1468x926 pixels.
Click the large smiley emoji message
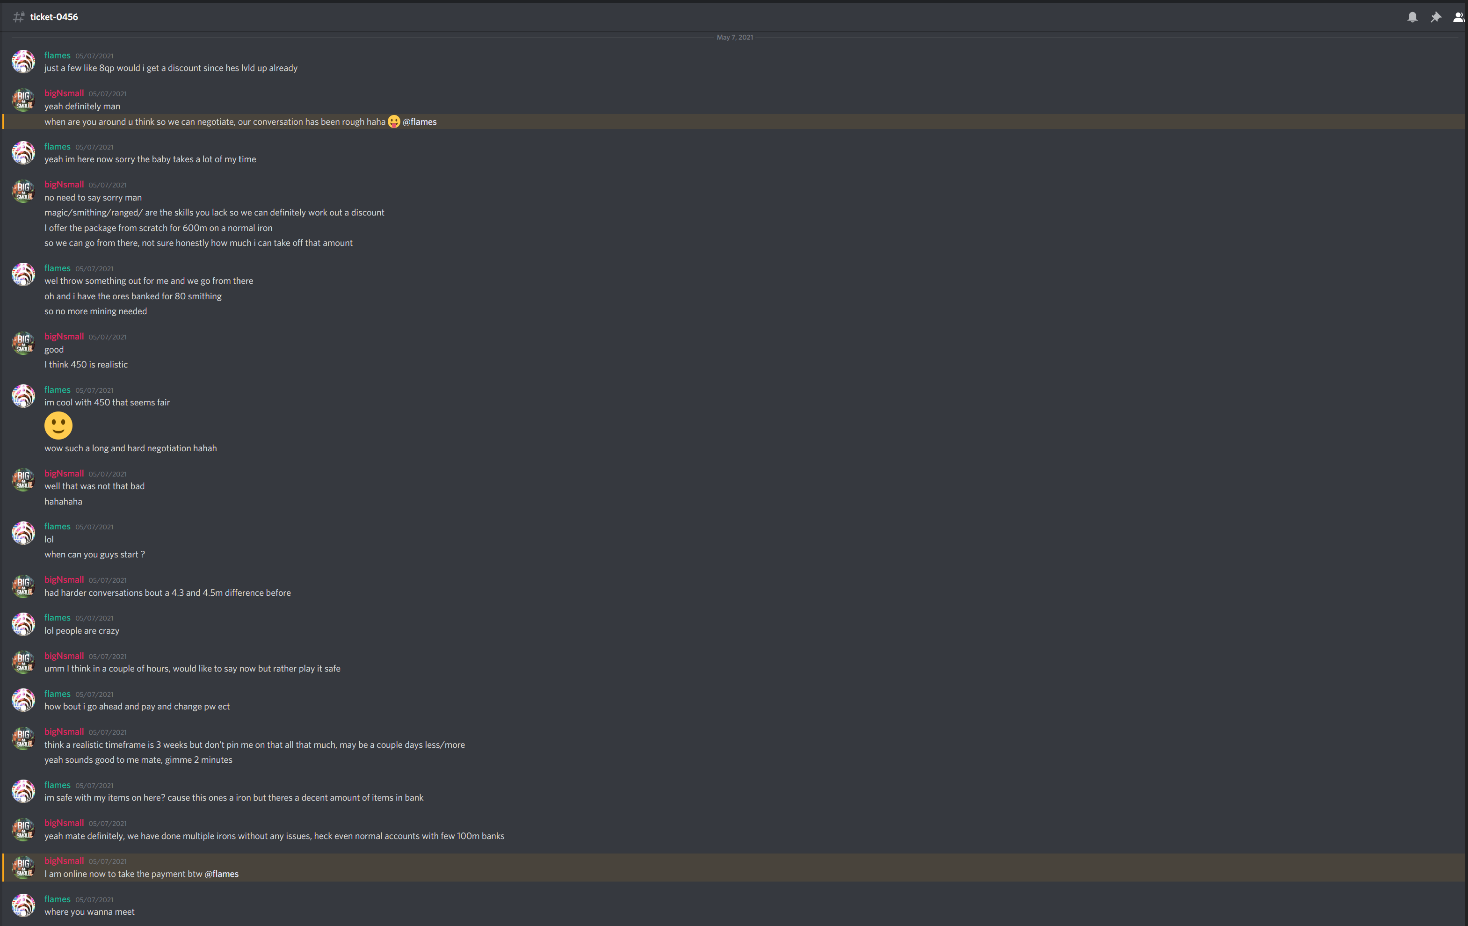pos(58,425)
